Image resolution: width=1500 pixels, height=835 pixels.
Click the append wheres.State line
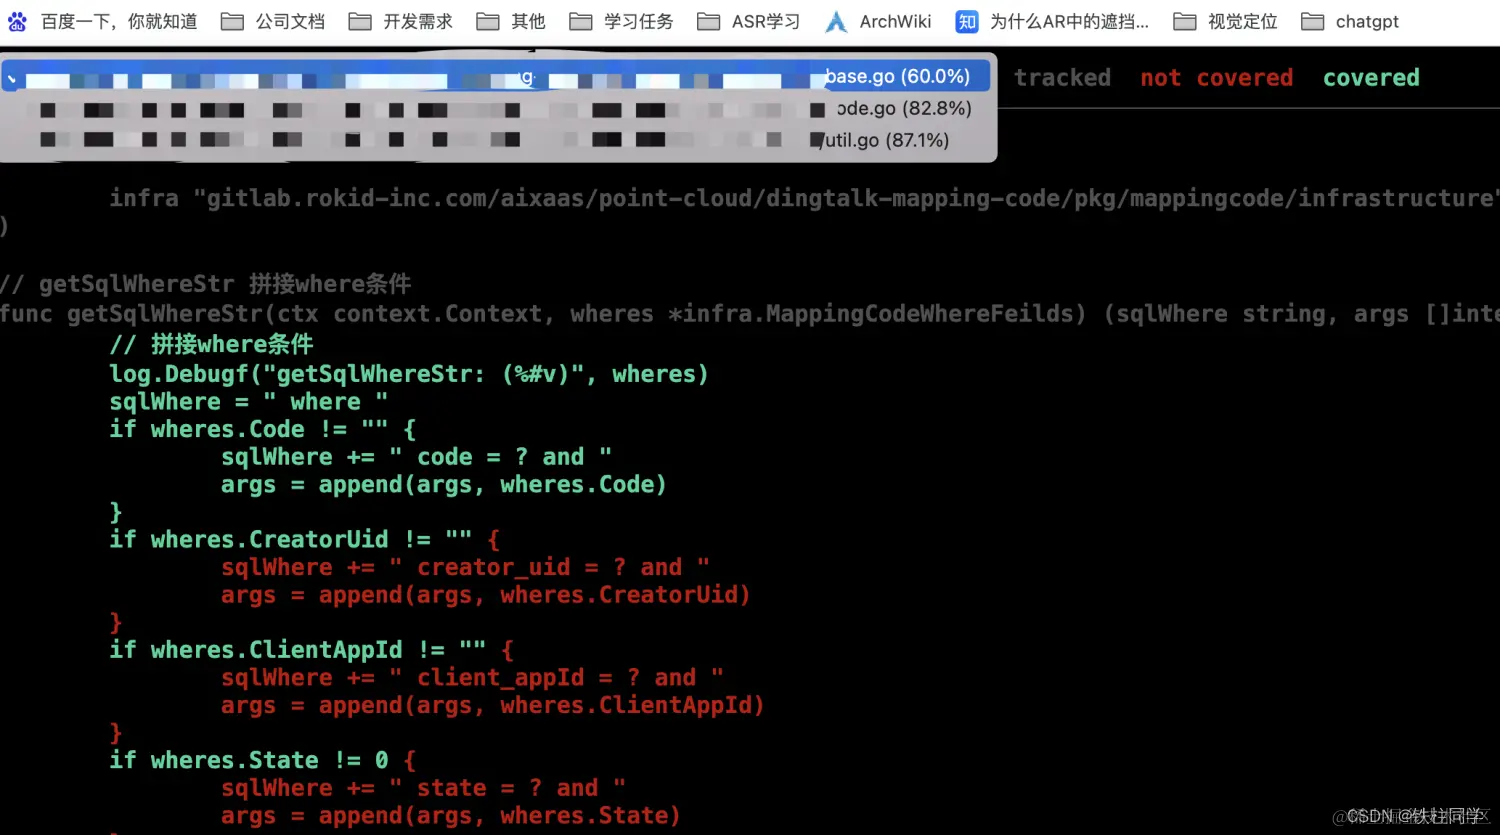(x=450, y=816)
